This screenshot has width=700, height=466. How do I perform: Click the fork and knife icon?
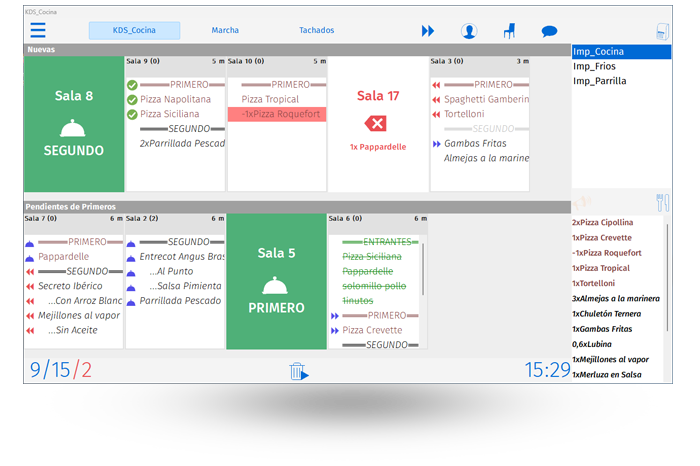[662, 203]
